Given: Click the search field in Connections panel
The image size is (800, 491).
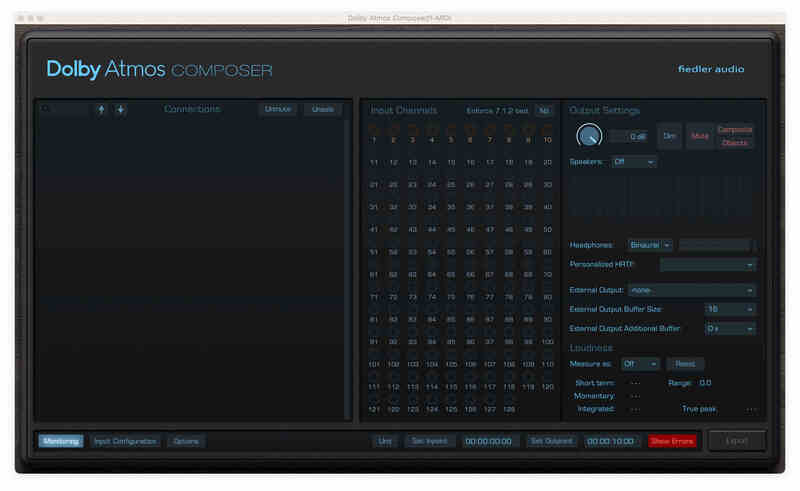Looking at the screenshot, I should (64, 109).
